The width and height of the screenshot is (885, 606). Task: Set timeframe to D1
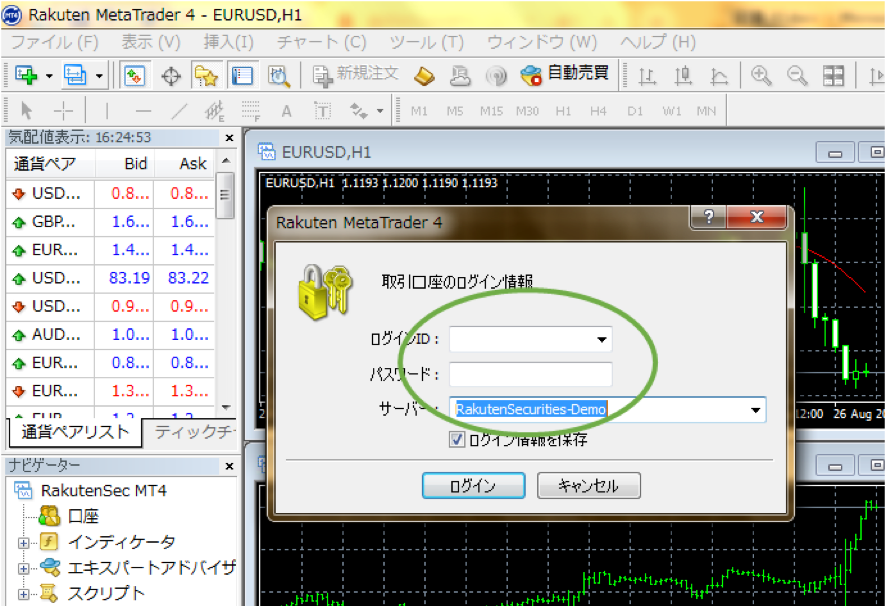coord(635,111)
